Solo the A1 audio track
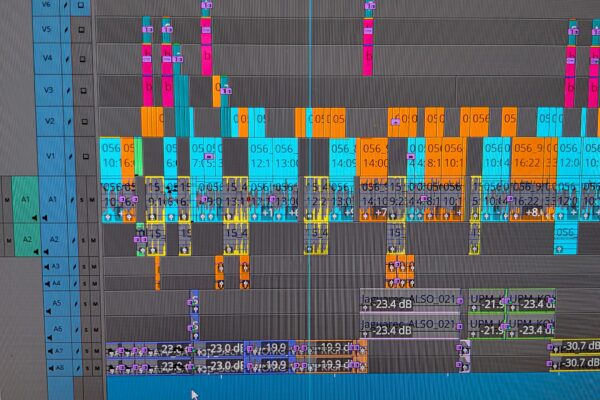This screenshot has height=400, width=600. [83, 200]
